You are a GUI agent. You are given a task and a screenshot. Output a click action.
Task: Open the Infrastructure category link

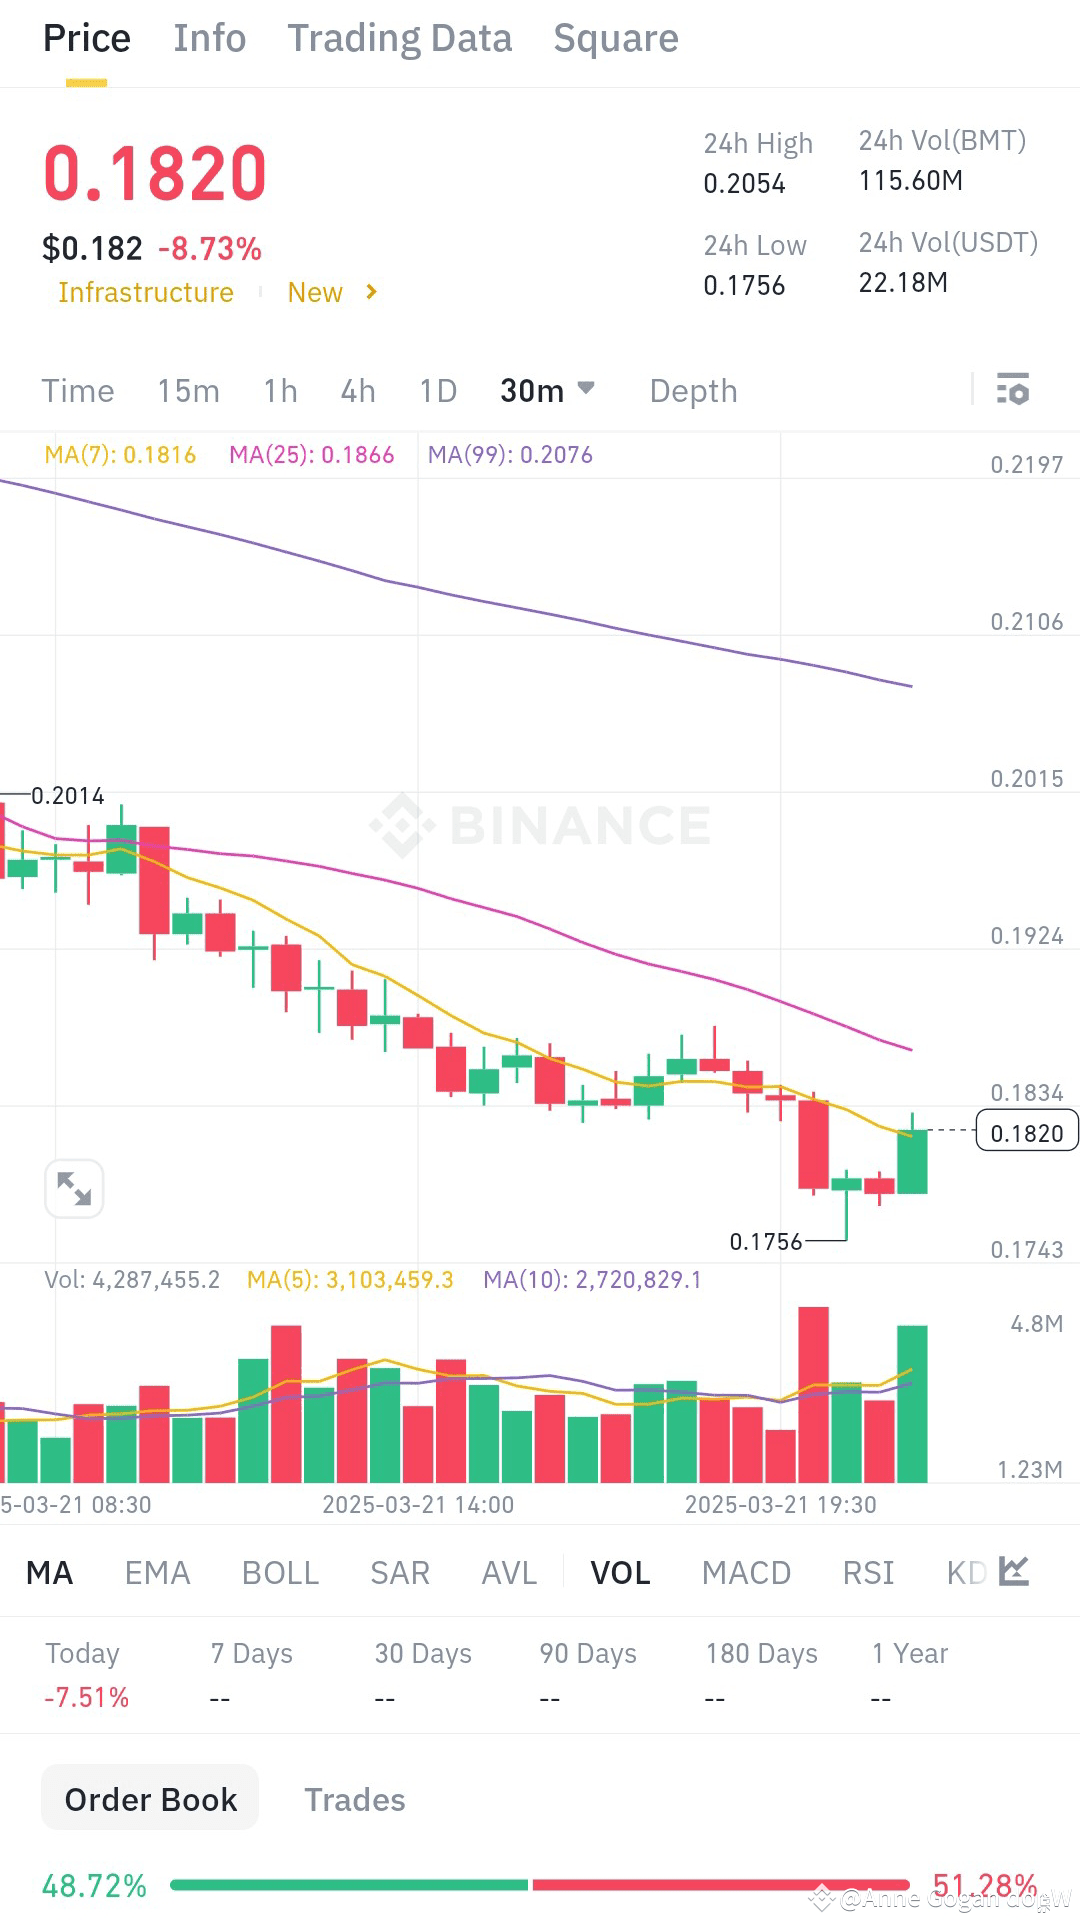tap(145, 292)
